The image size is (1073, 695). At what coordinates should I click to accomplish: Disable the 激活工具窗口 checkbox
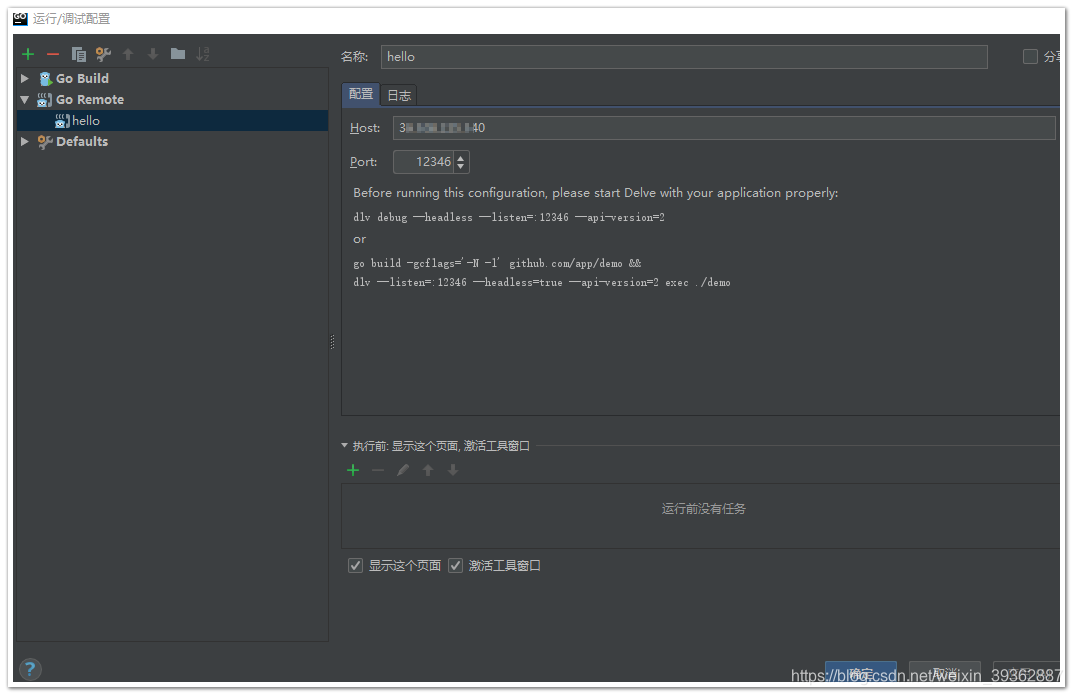pyautogui.click(x=455, y=565)
